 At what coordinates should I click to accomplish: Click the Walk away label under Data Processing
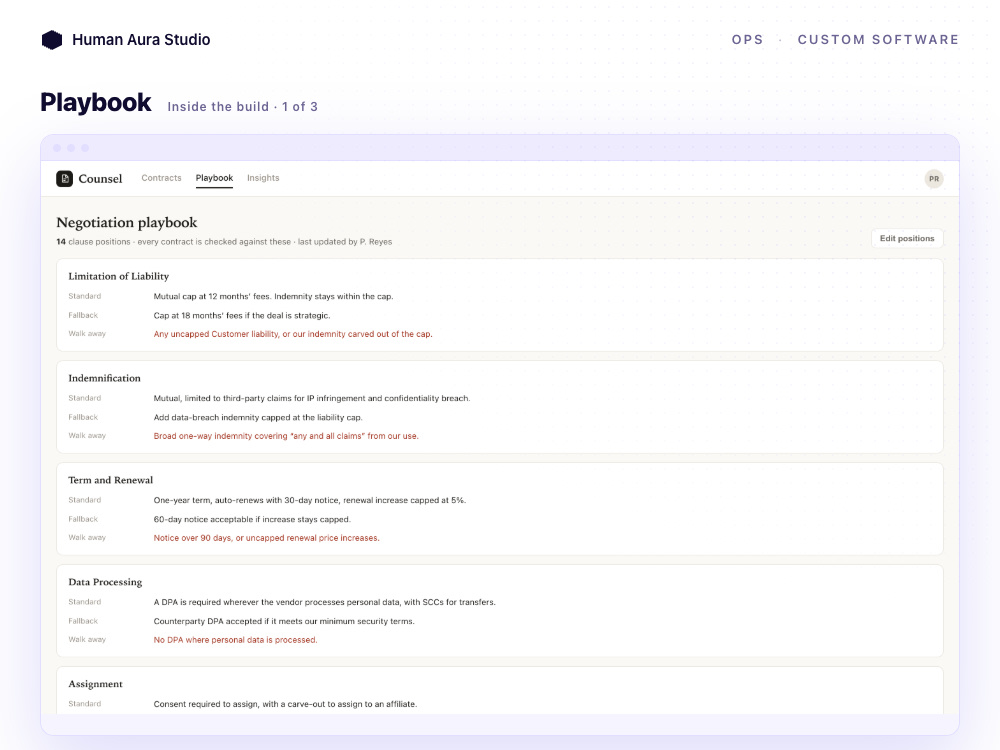coord(87,640)
